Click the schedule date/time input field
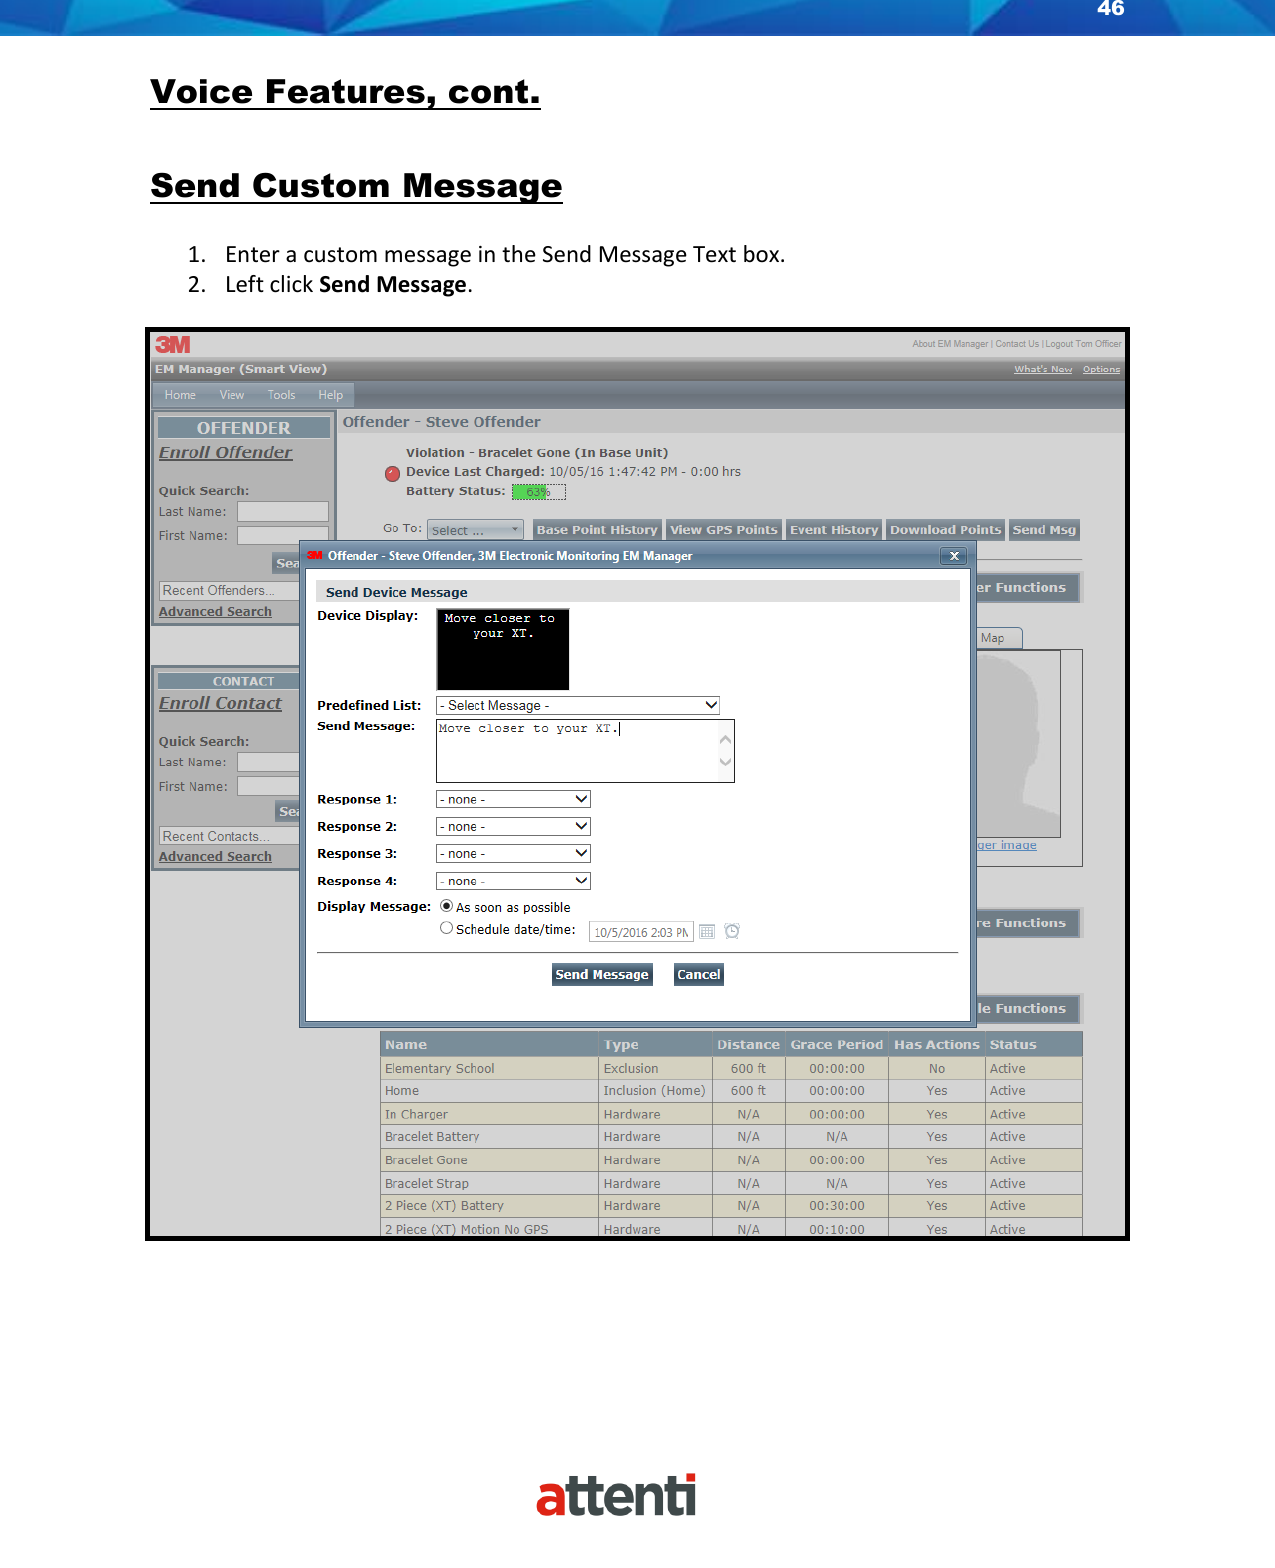Image resolution: width=1275 pixels, height=1568 pixels. 641,932
